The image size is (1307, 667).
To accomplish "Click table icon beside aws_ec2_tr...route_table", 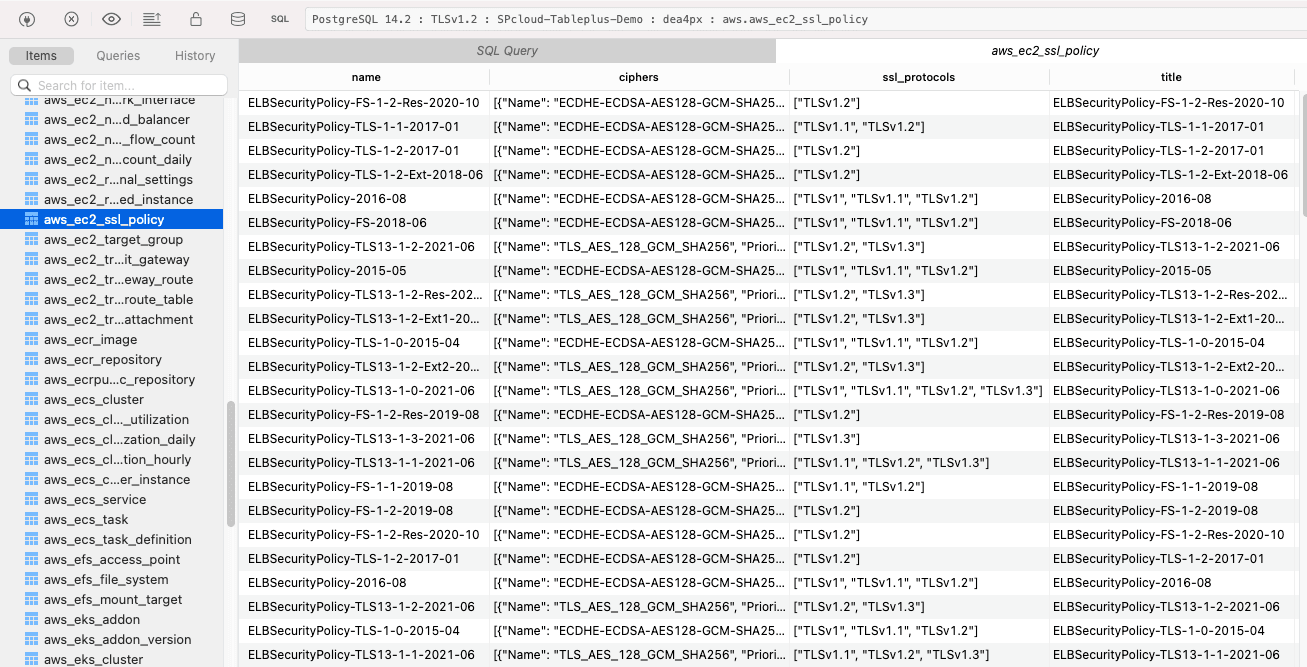I will click(31, 300).
